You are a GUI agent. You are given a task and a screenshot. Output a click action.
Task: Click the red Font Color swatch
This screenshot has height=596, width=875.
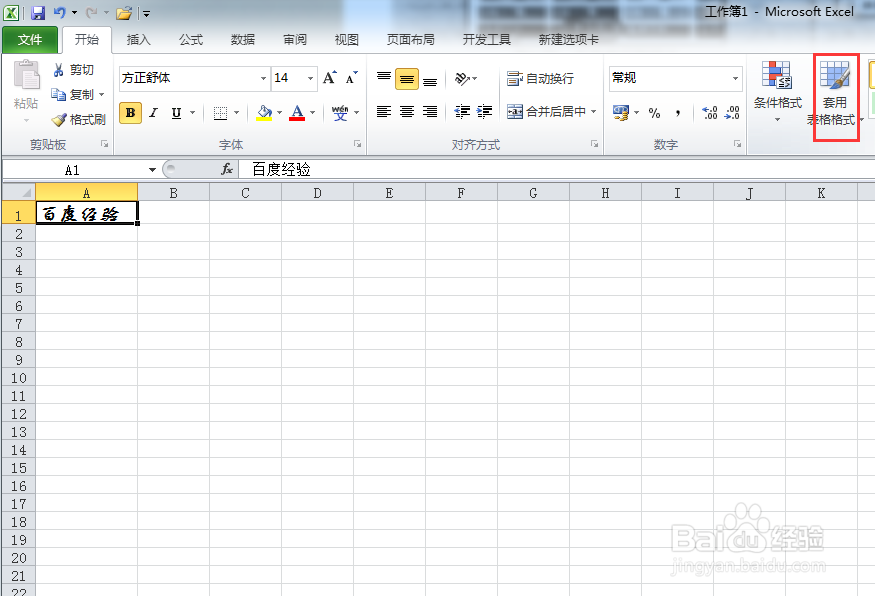tap(298, 113)
